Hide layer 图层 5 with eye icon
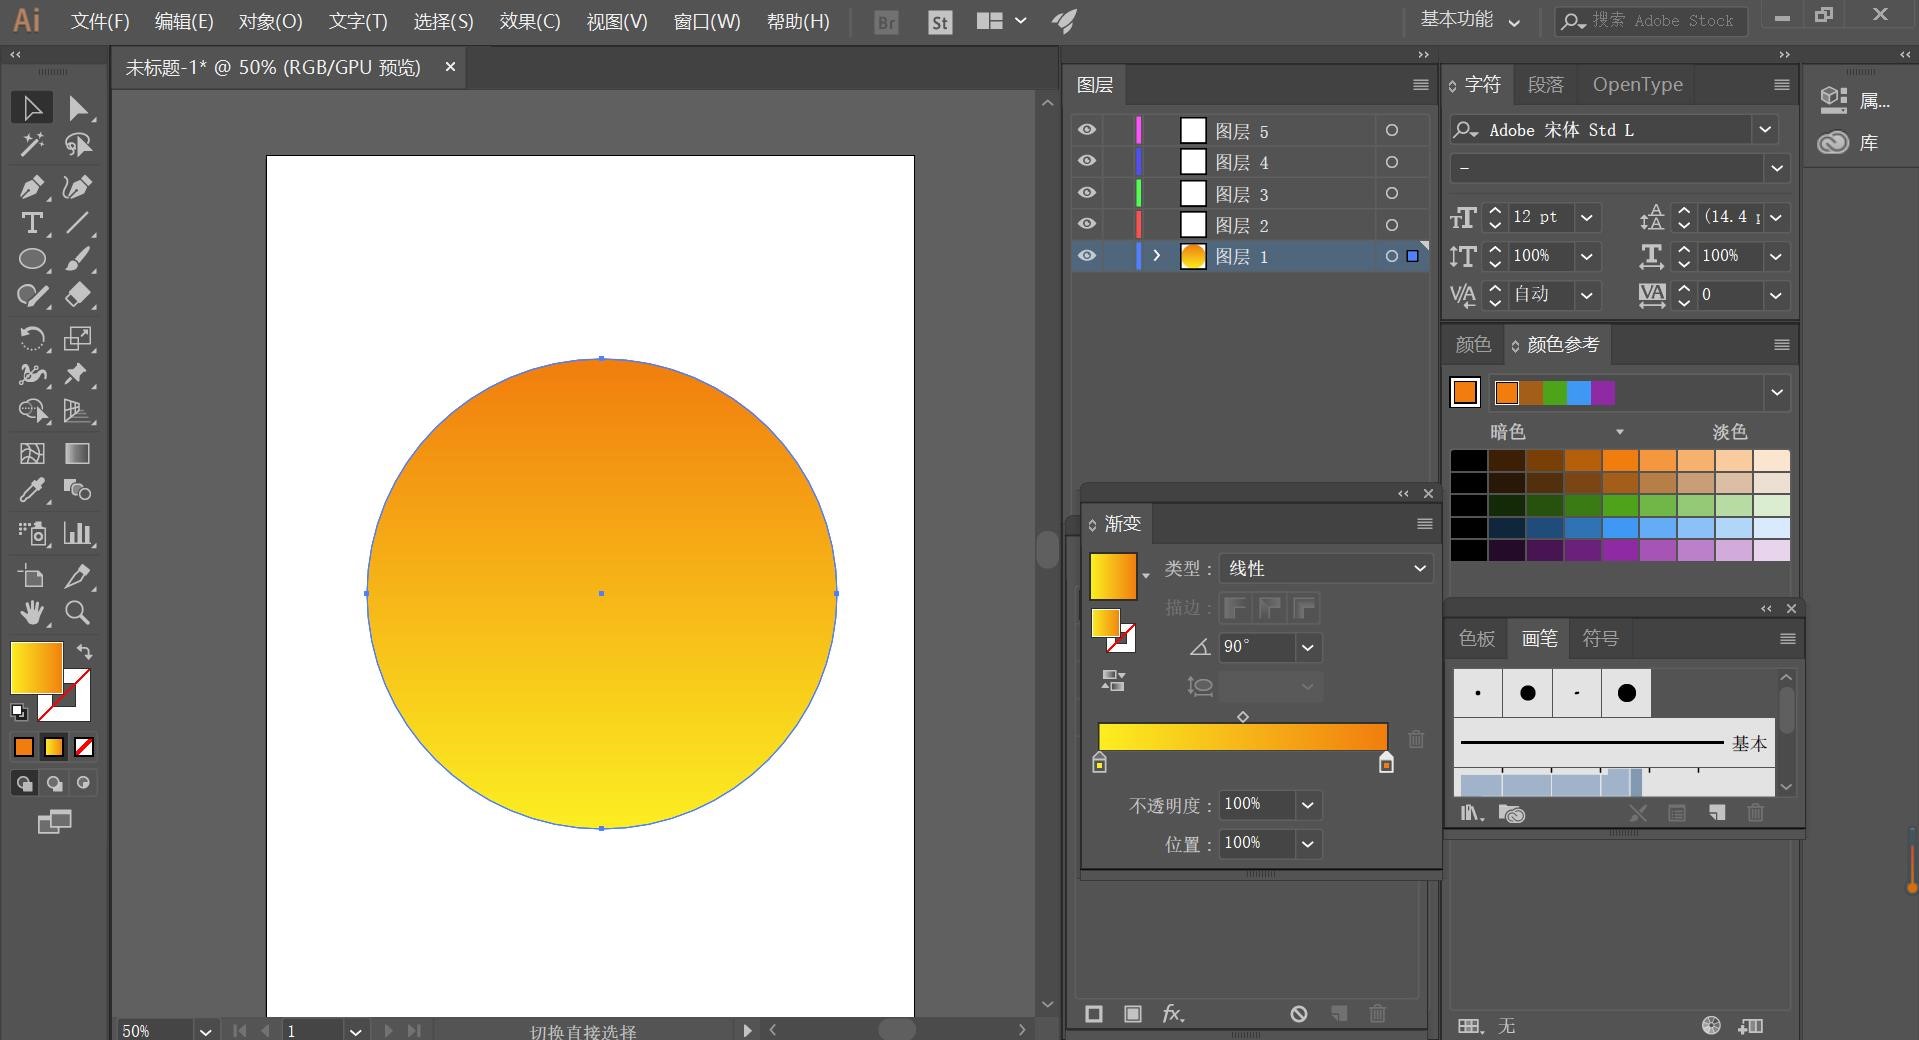Viewport: 1919px width, 1040px height. point(1086,130)
